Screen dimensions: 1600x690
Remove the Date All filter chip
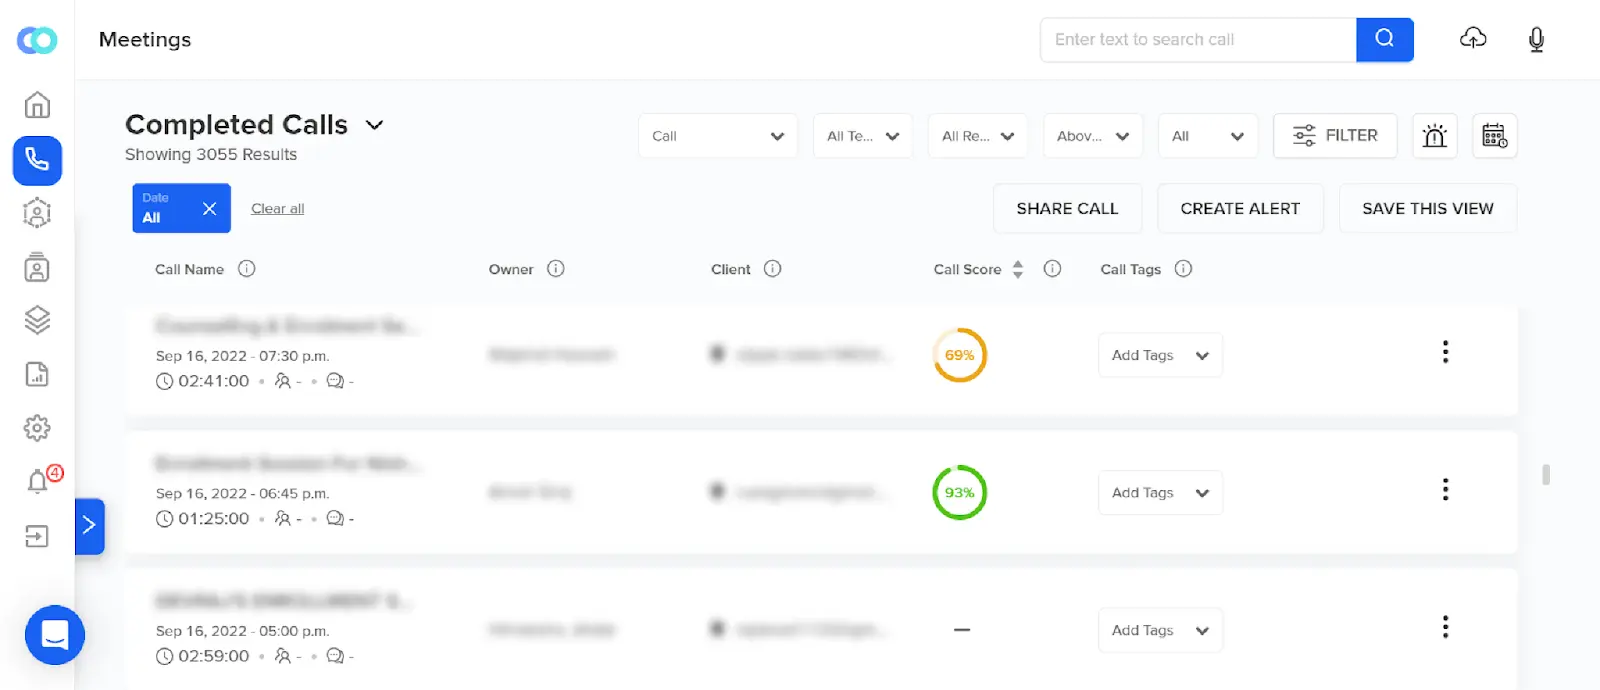[x=209, y=208]
